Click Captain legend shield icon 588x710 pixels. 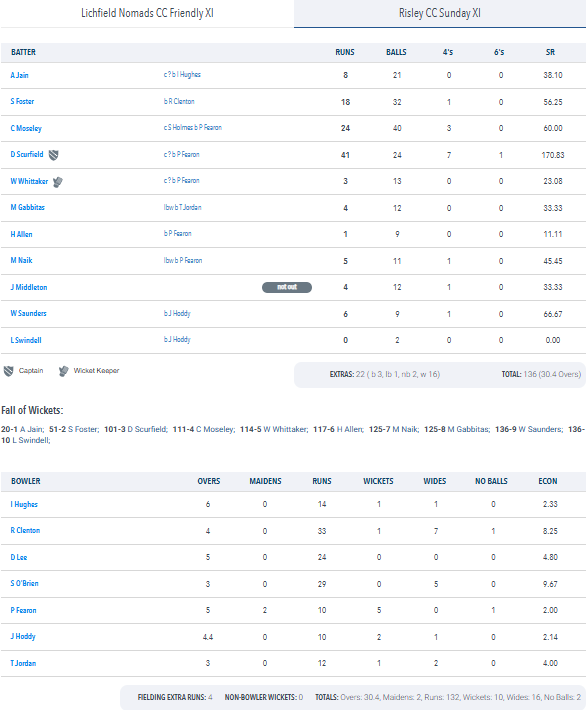8,371
